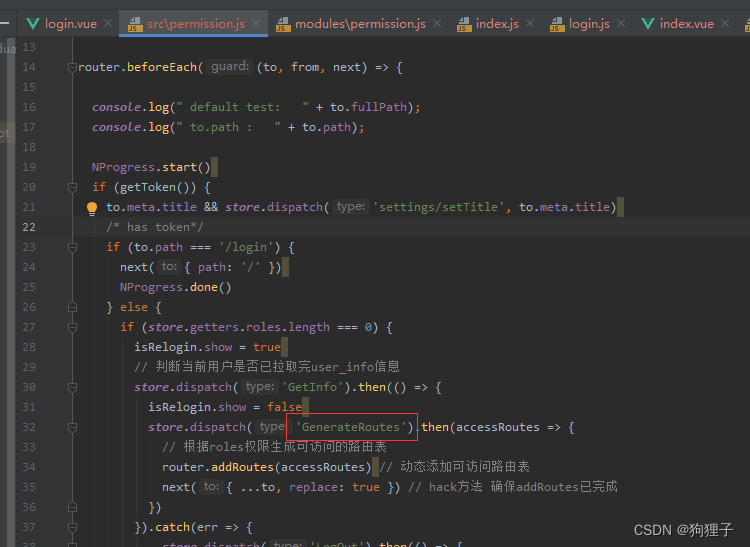This screenshot has width=750, height=547.
Task: Open the login.js tab
Action: [589, 24]
